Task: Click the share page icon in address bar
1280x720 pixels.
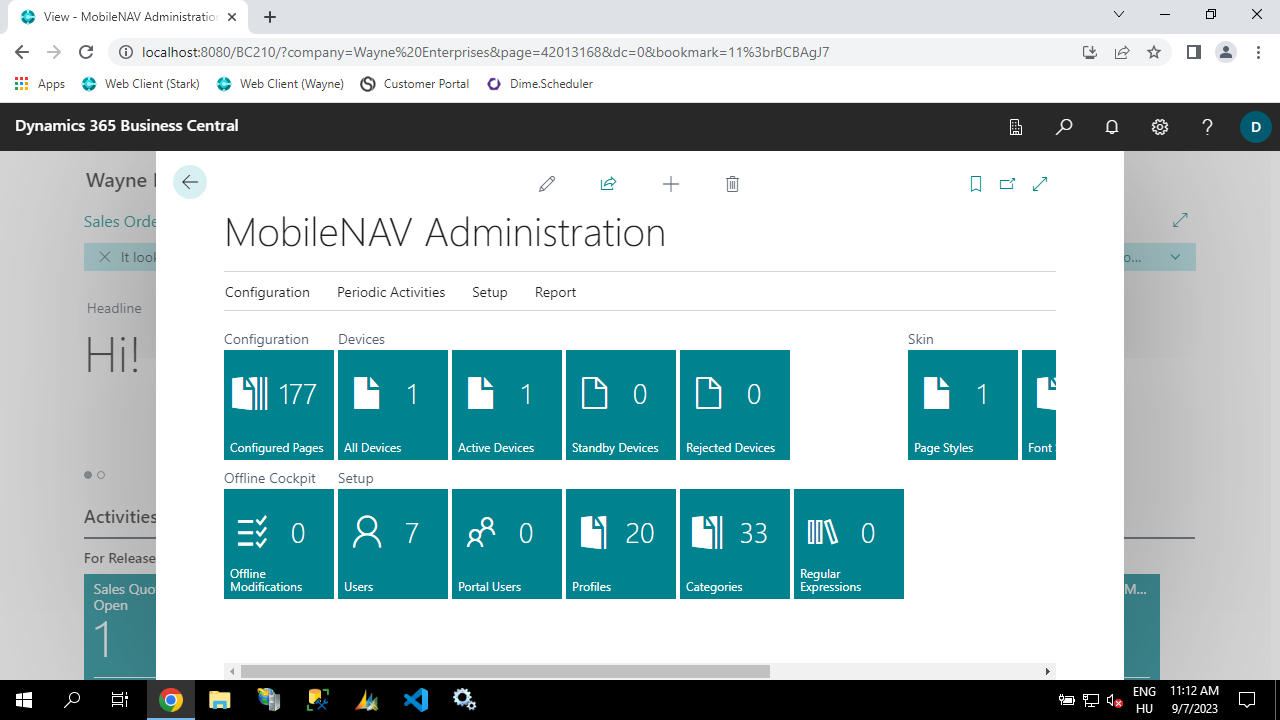Action: pyautogui.click(x=1122, y=52)
